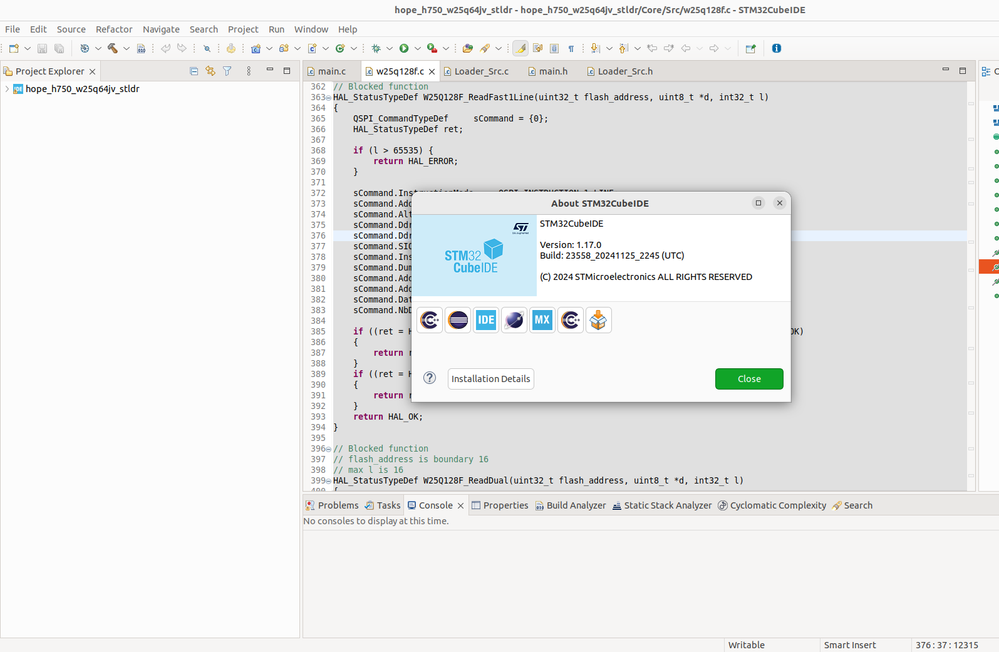
Task: Click the green Close button
Action: pyautogui.click(x=749, y=379)
